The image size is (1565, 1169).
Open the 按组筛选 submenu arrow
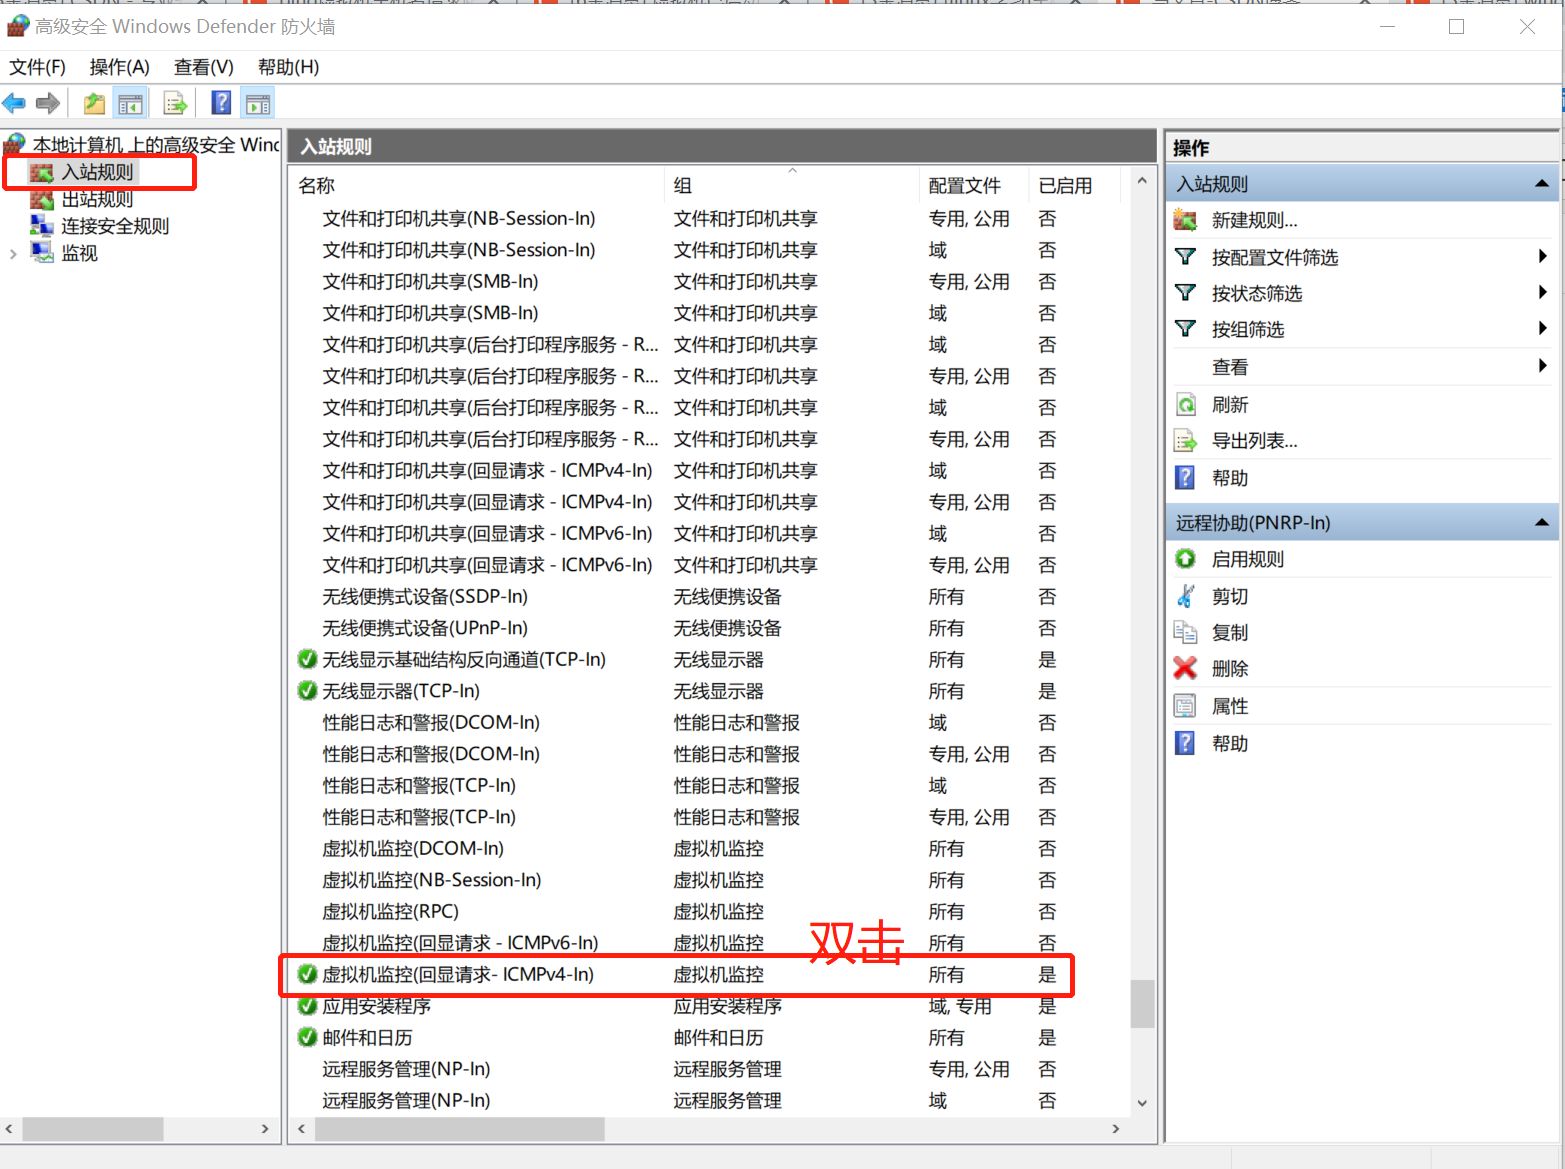[x=1543, y=328]
